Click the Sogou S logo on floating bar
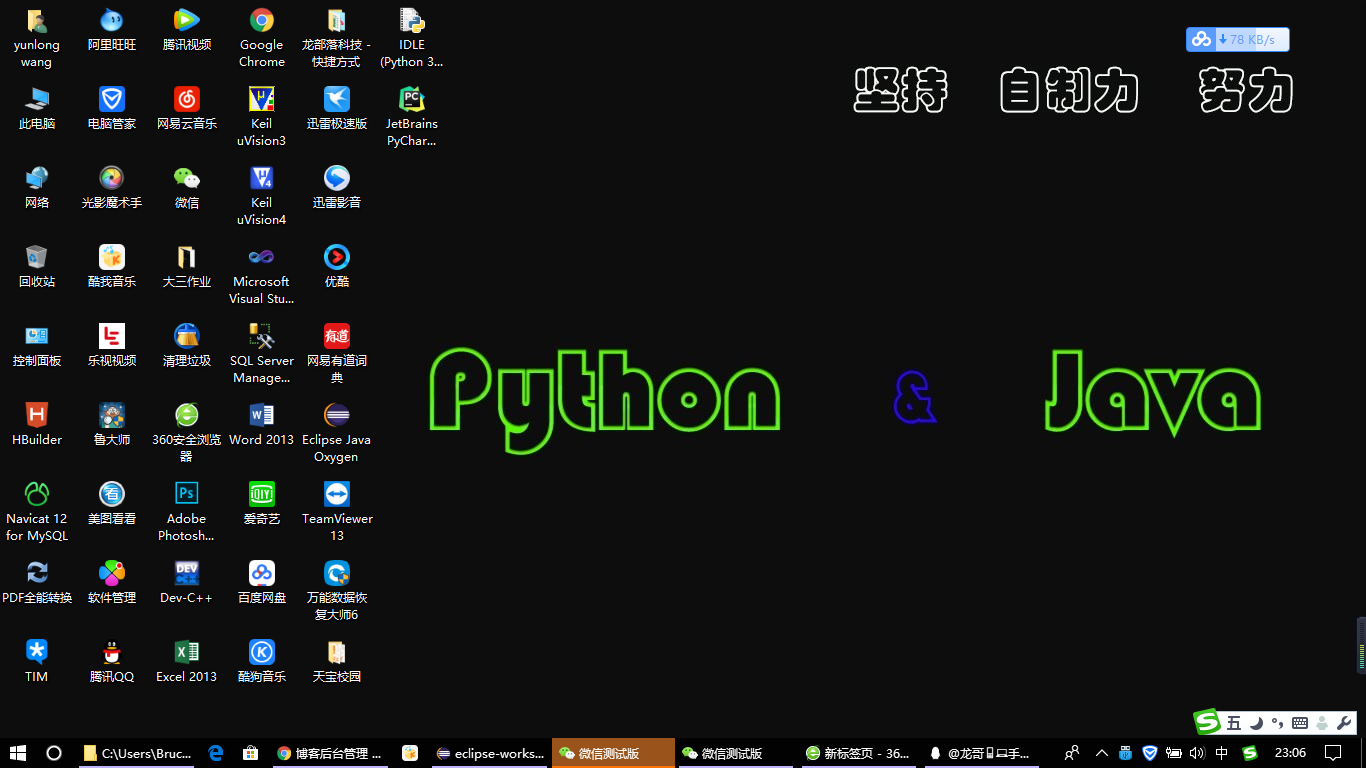Viewport: 1366px width, 768px height. coord(1208,721)
